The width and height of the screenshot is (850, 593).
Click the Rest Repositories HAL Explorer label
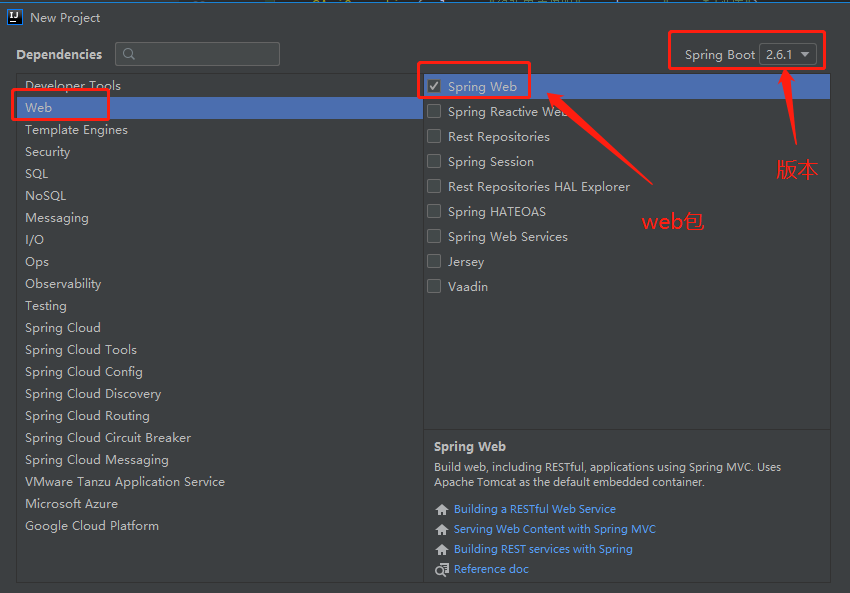point(539,186)
